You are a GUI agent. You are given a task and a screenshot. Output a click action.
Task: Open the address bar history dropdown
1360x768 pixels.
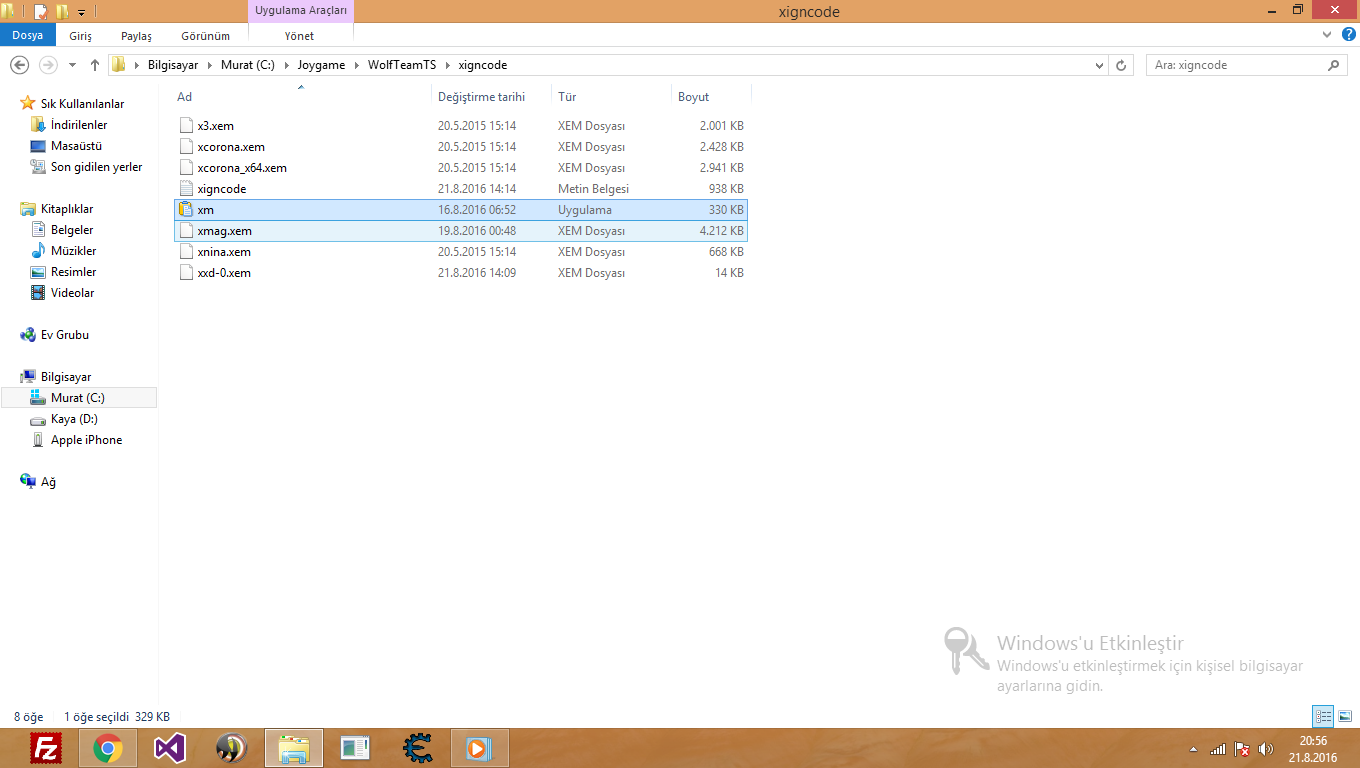[1100, 65]
